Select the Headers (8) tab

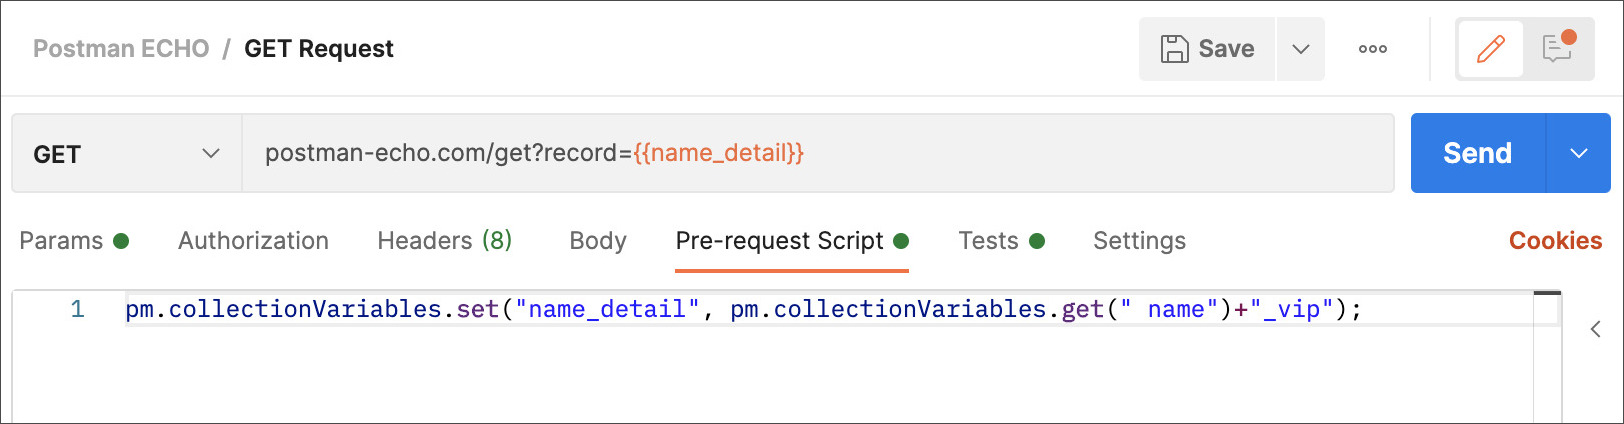444,241
